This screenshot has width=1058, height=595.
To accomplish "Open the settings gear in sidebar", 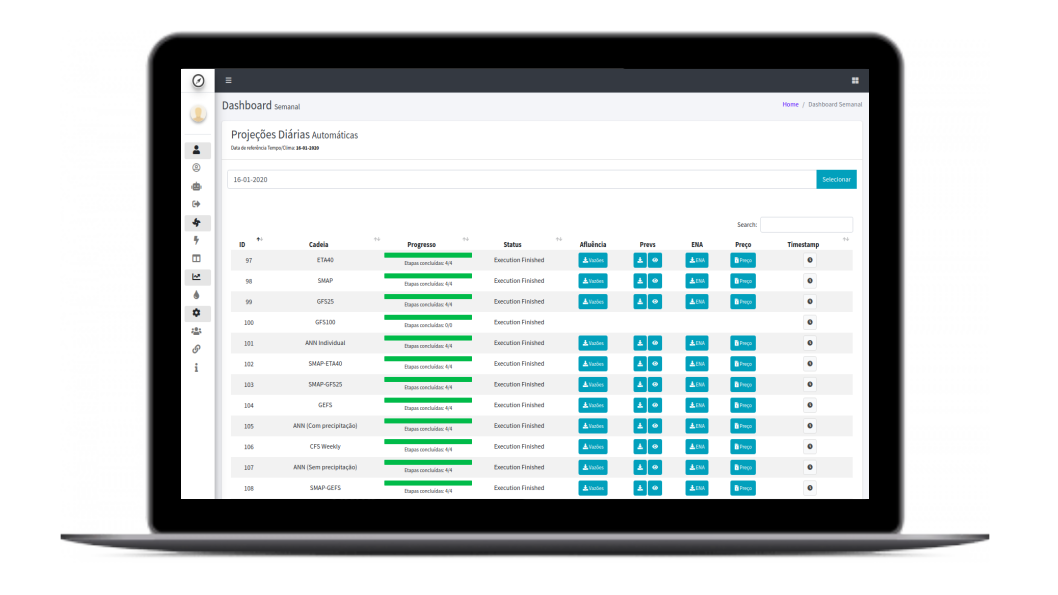I will 197,313.
